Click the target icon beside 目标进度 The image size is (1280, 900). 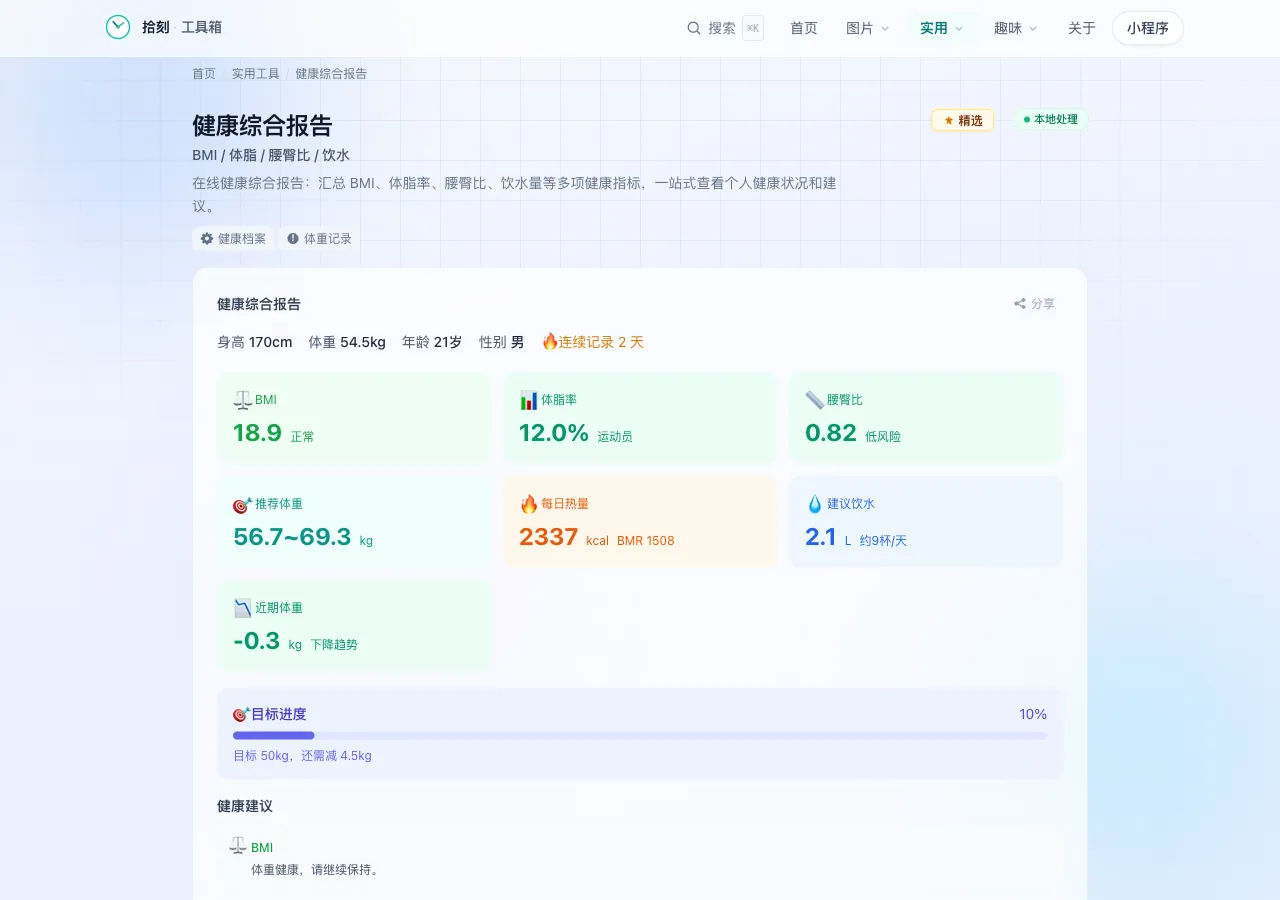(241, 714)
